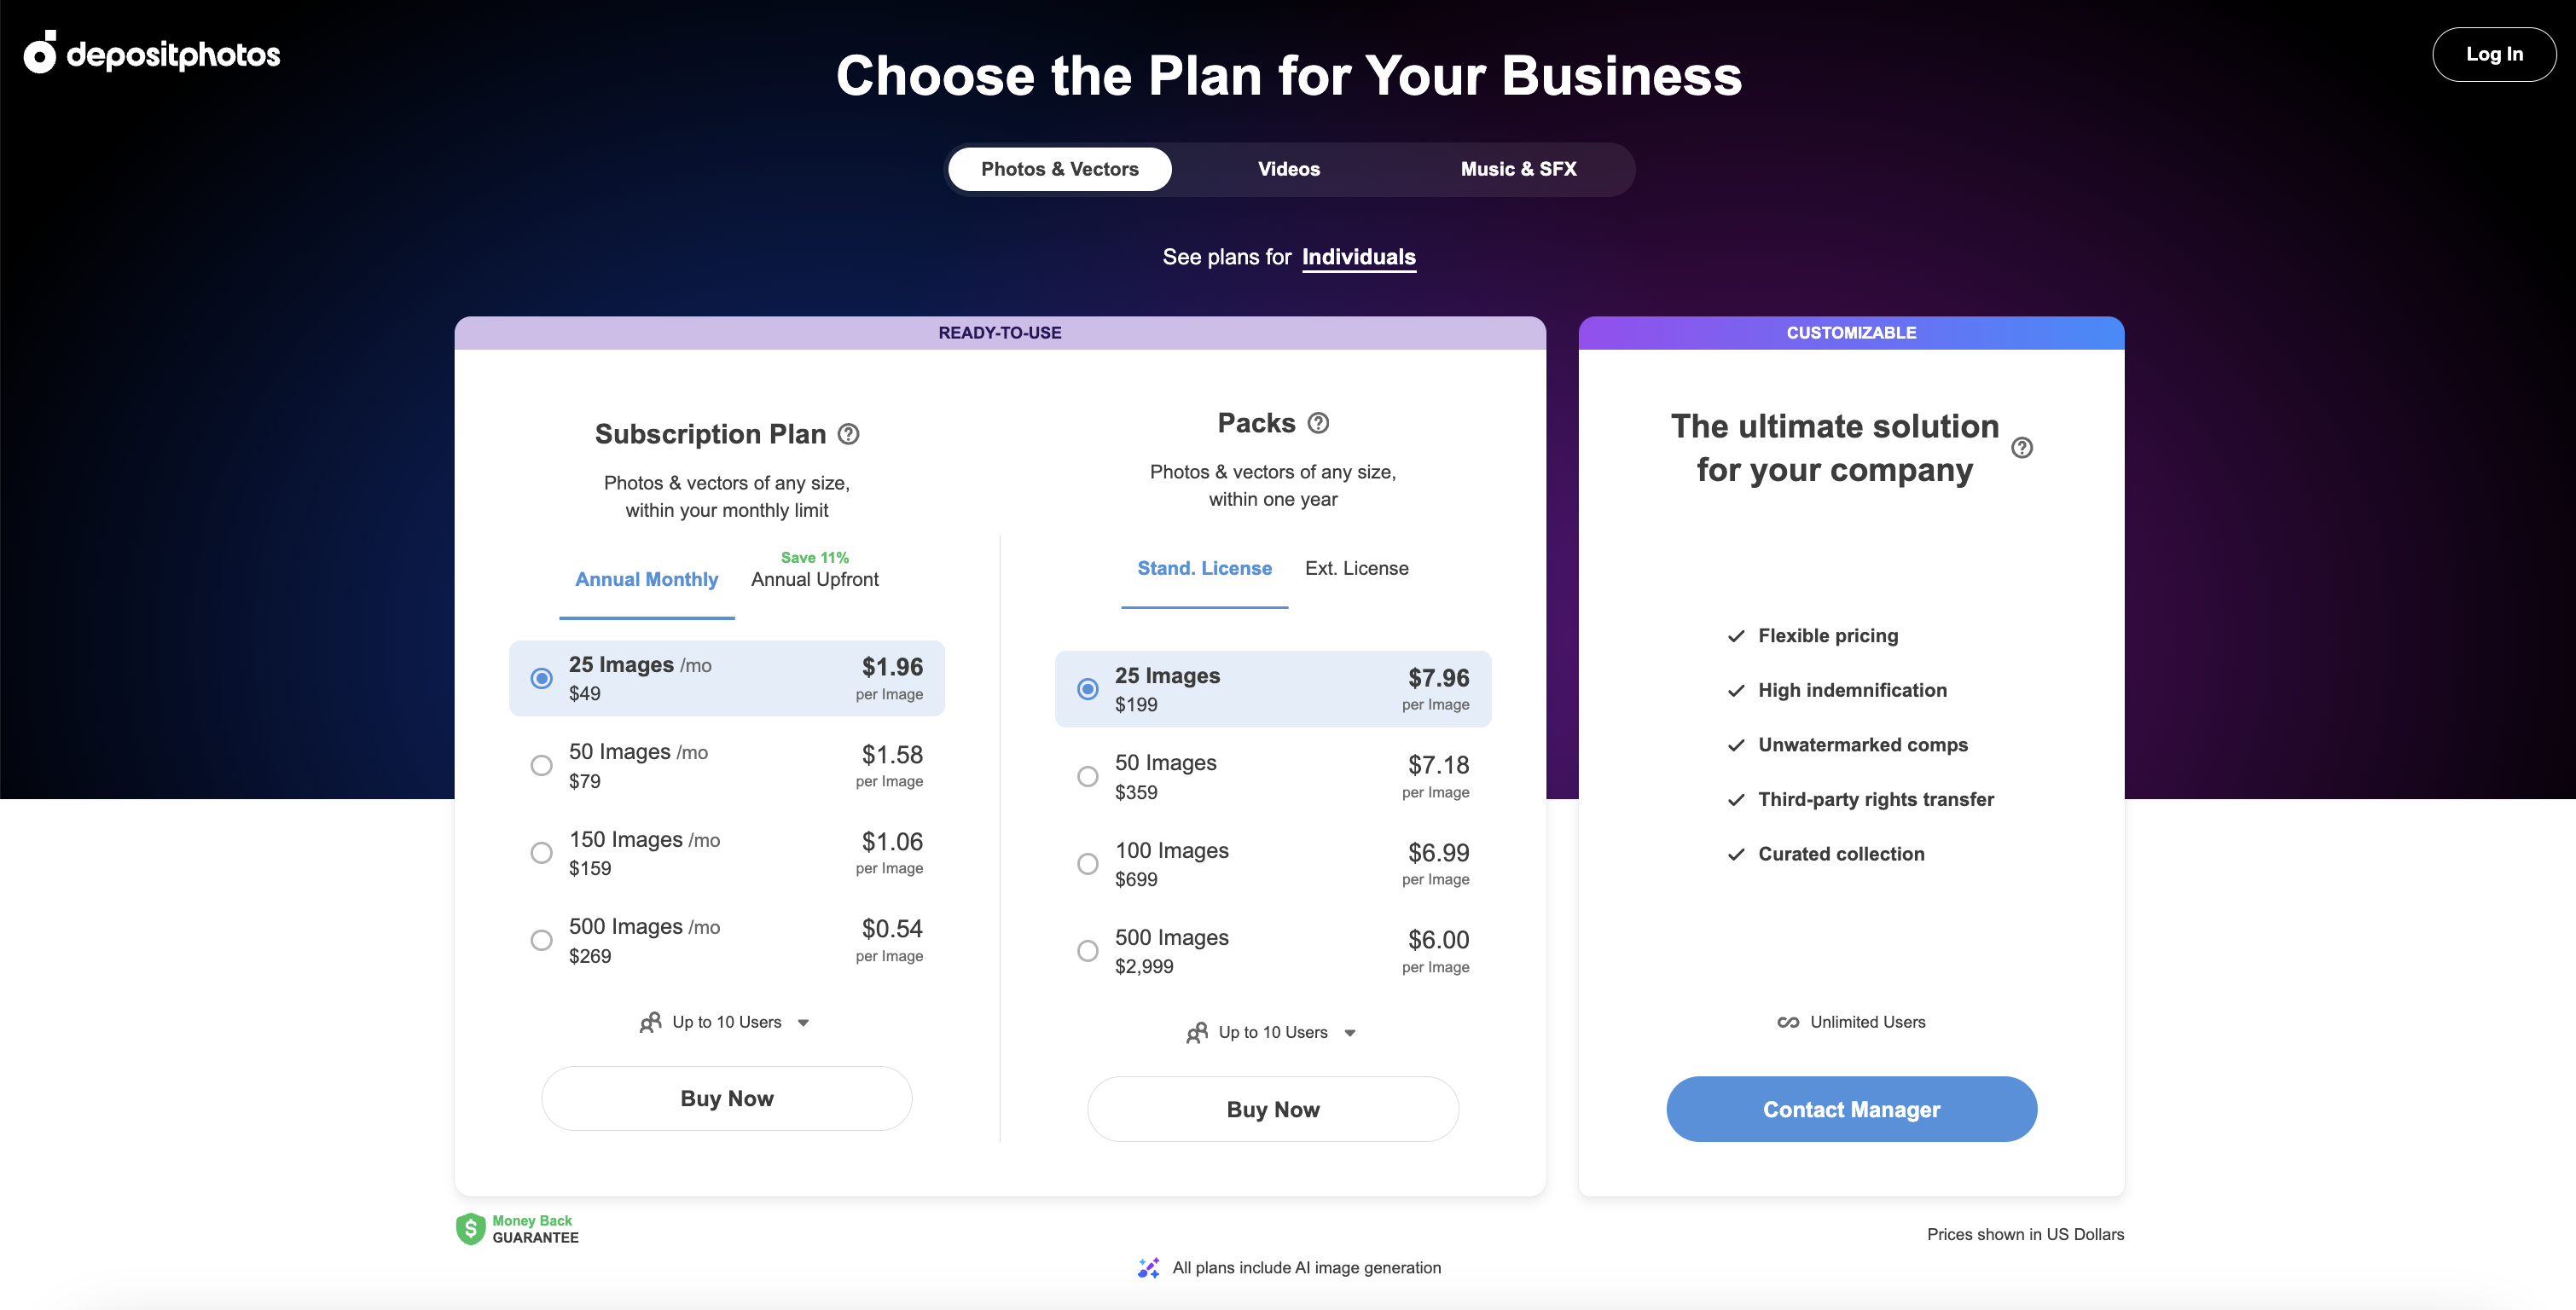Switch to the Videos tab
2576x1310 pixels.
(x=1288, y=167)
